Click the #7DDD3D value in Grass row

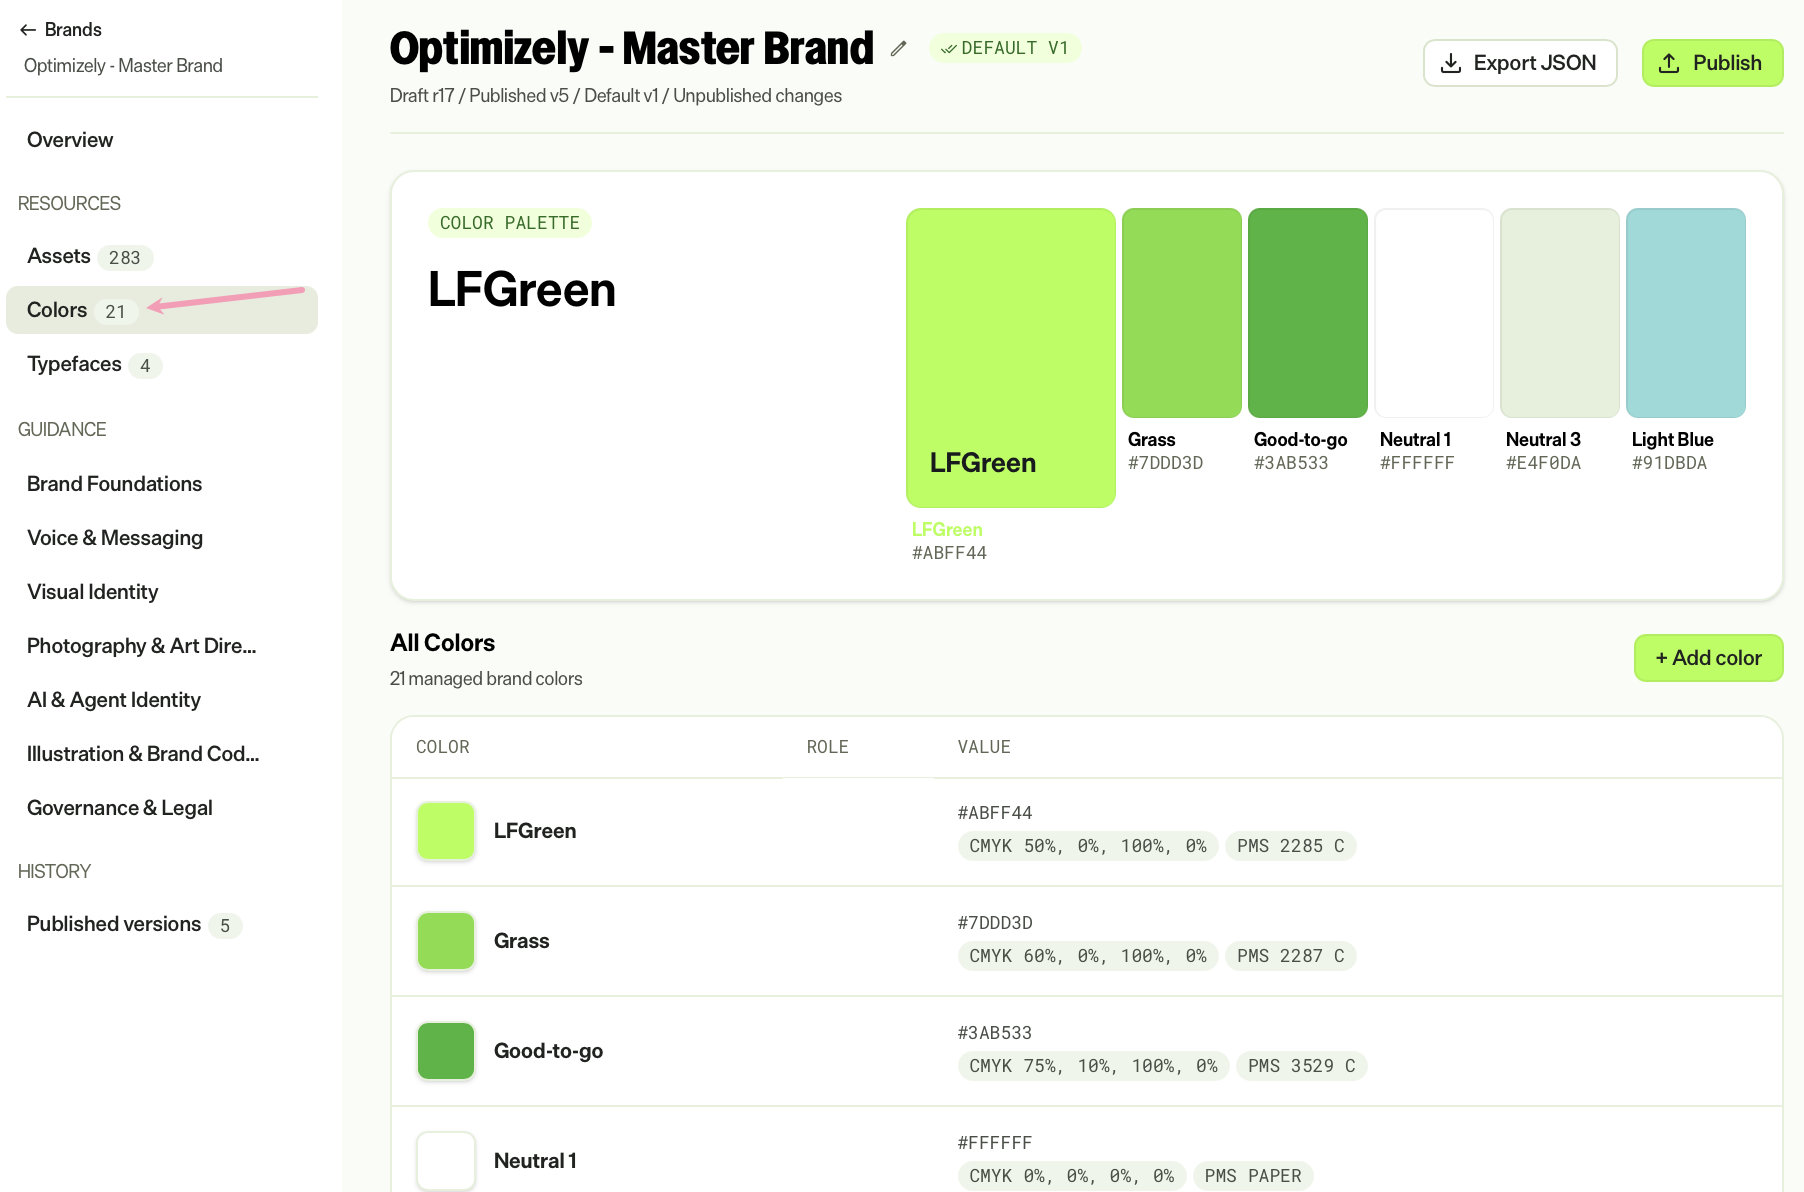[x=995, y=923]
